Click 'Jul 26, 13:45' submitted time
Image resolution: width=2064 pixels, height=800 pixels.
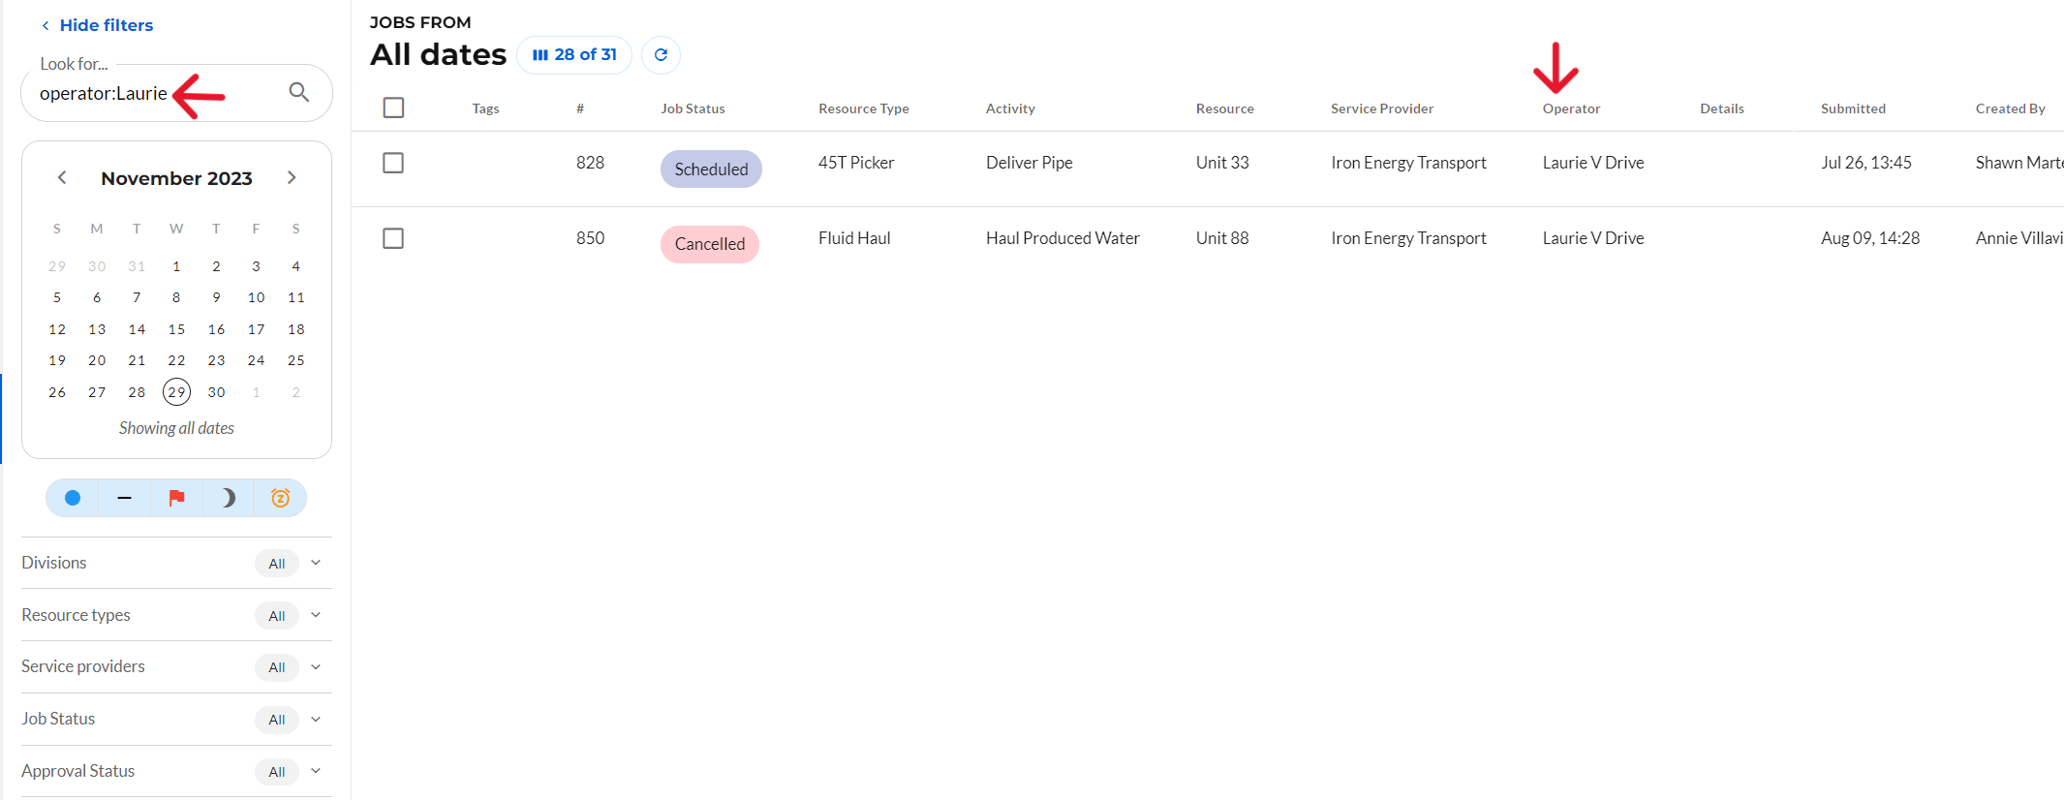coord(1866,163)
